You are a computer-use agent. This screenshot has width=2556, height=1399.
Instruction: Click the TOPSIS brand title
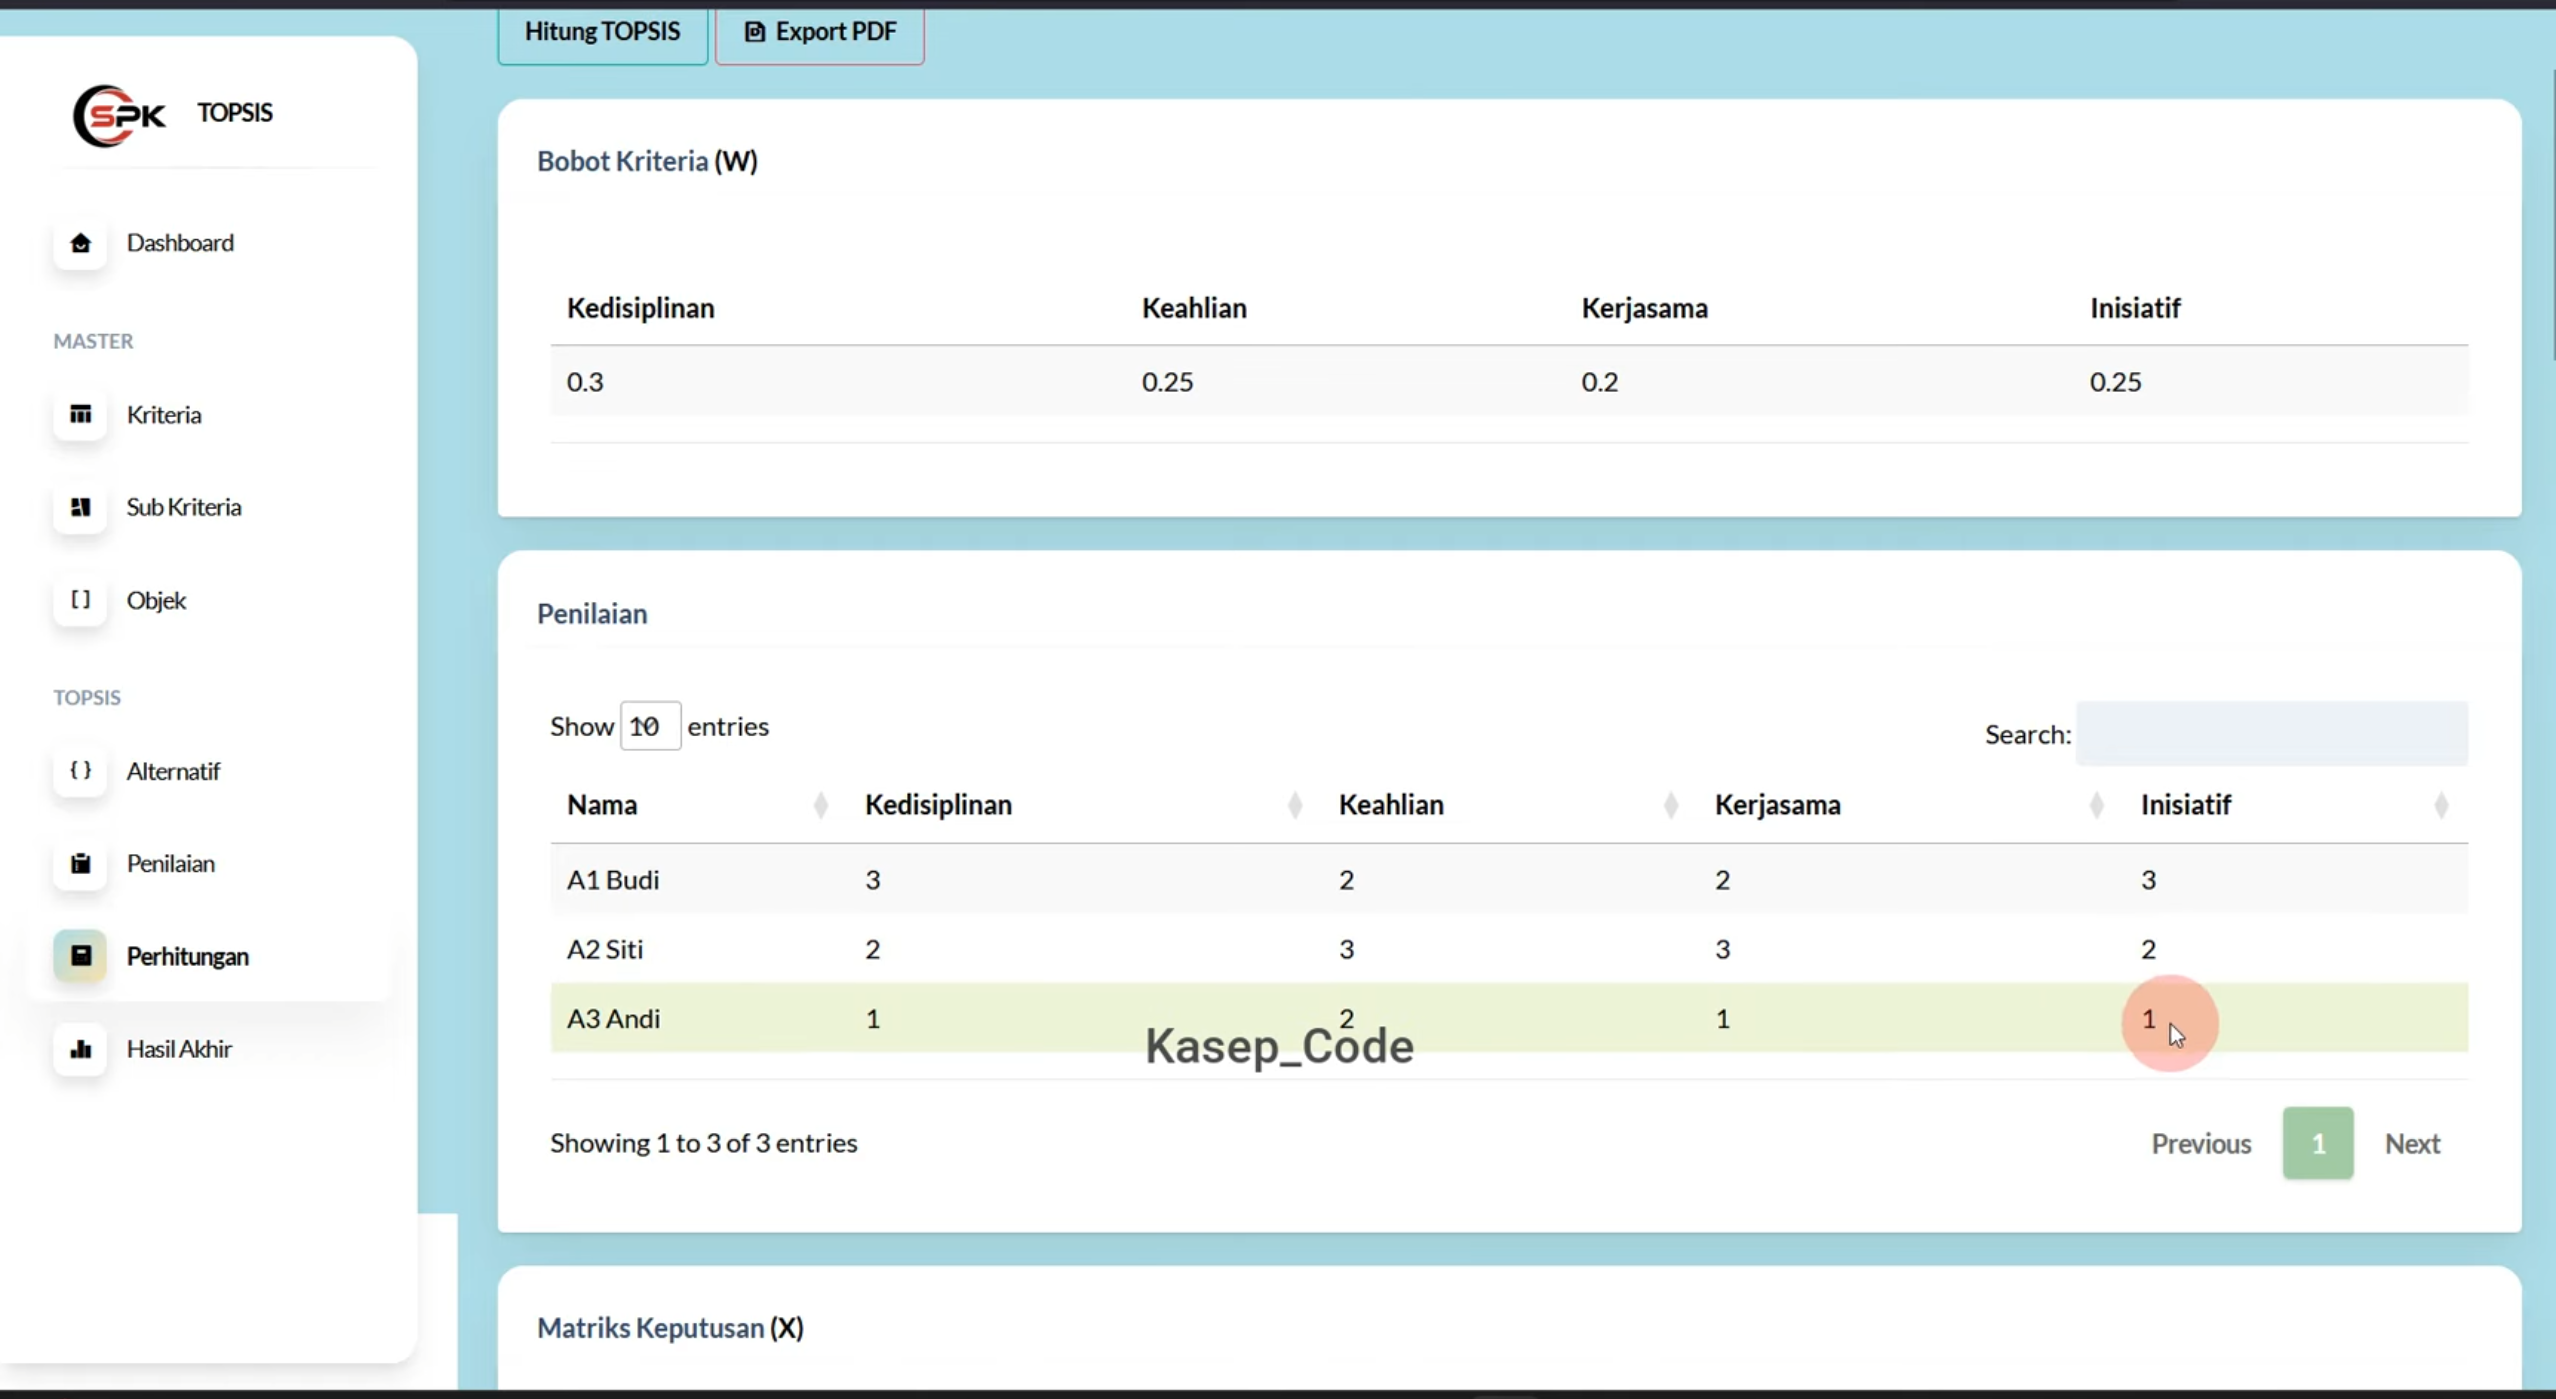click(234, 113)
